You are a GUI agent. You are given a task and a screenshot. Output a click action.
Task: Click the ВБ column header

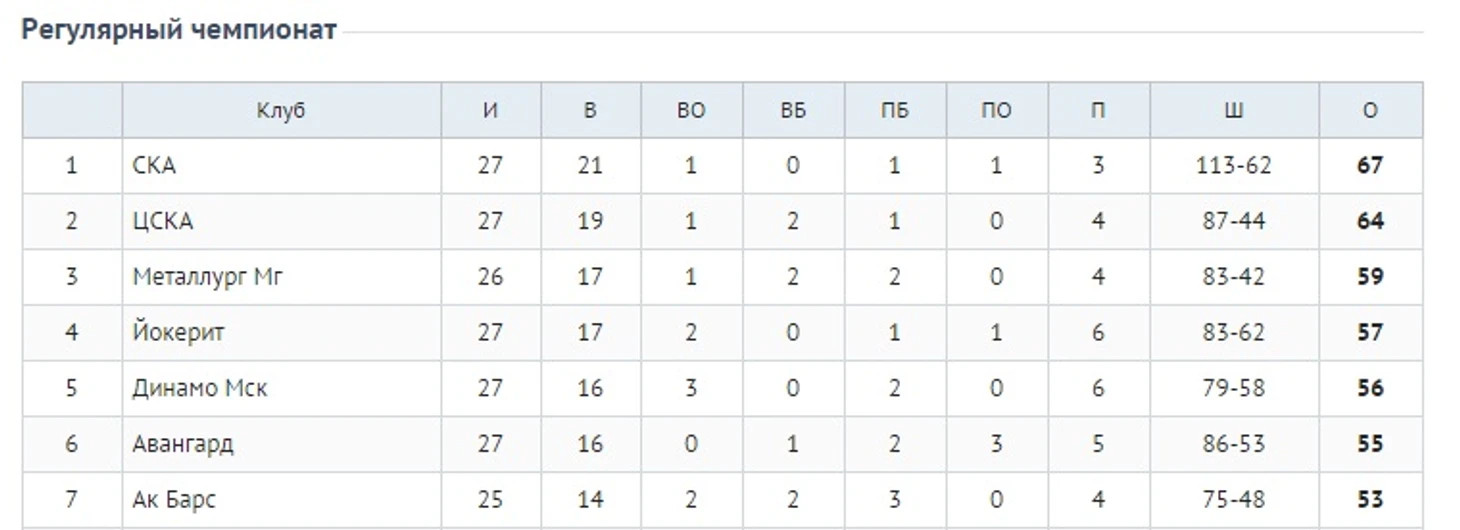click(x=793, y=111)
